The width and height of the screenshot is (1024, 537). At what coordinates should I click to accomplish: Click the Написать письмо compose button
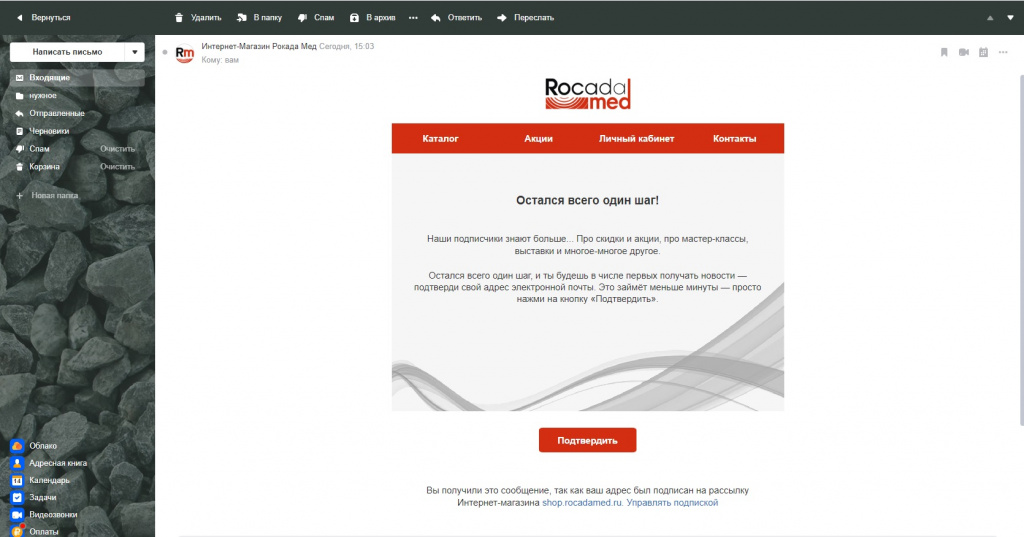[x=67, y=52]
